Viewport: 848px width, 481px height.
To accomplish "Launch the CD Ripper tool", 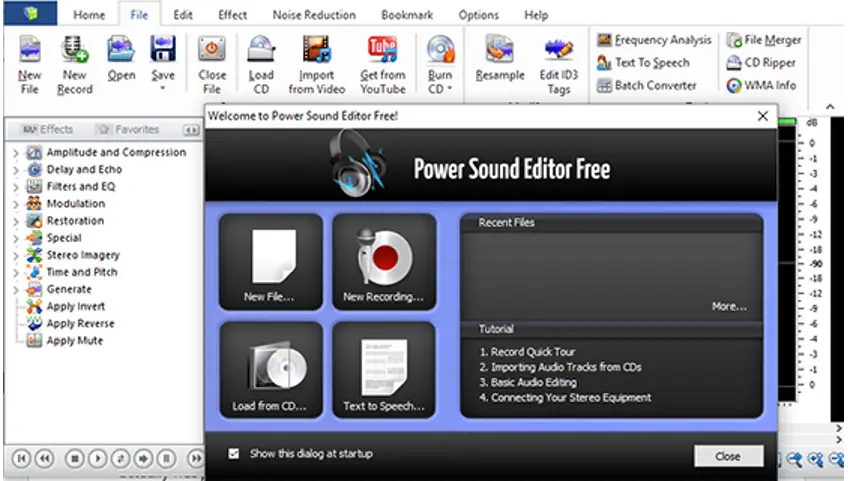I will 761,62.
